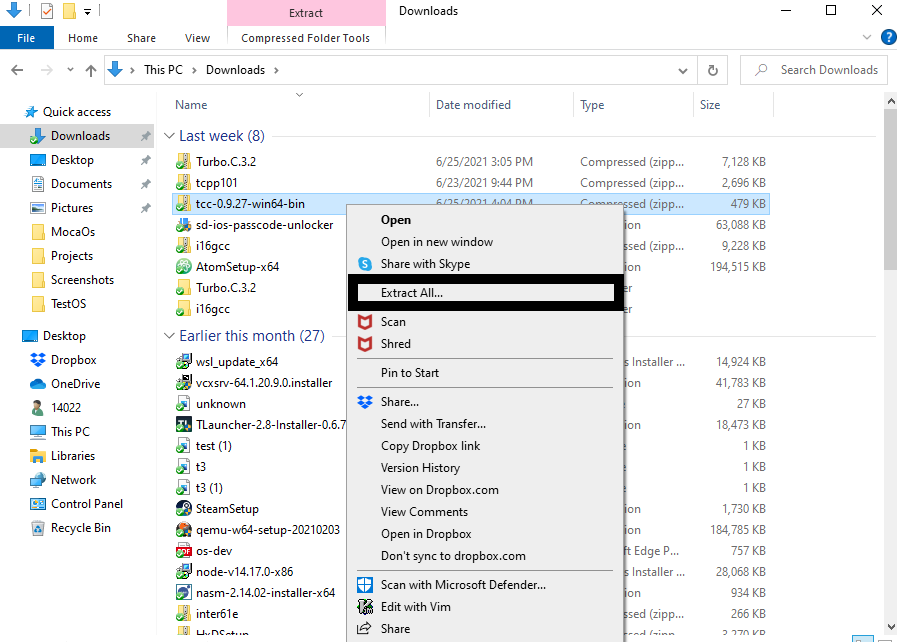
Task: Click the Extract contextual tab header
Action: (306, 13)
